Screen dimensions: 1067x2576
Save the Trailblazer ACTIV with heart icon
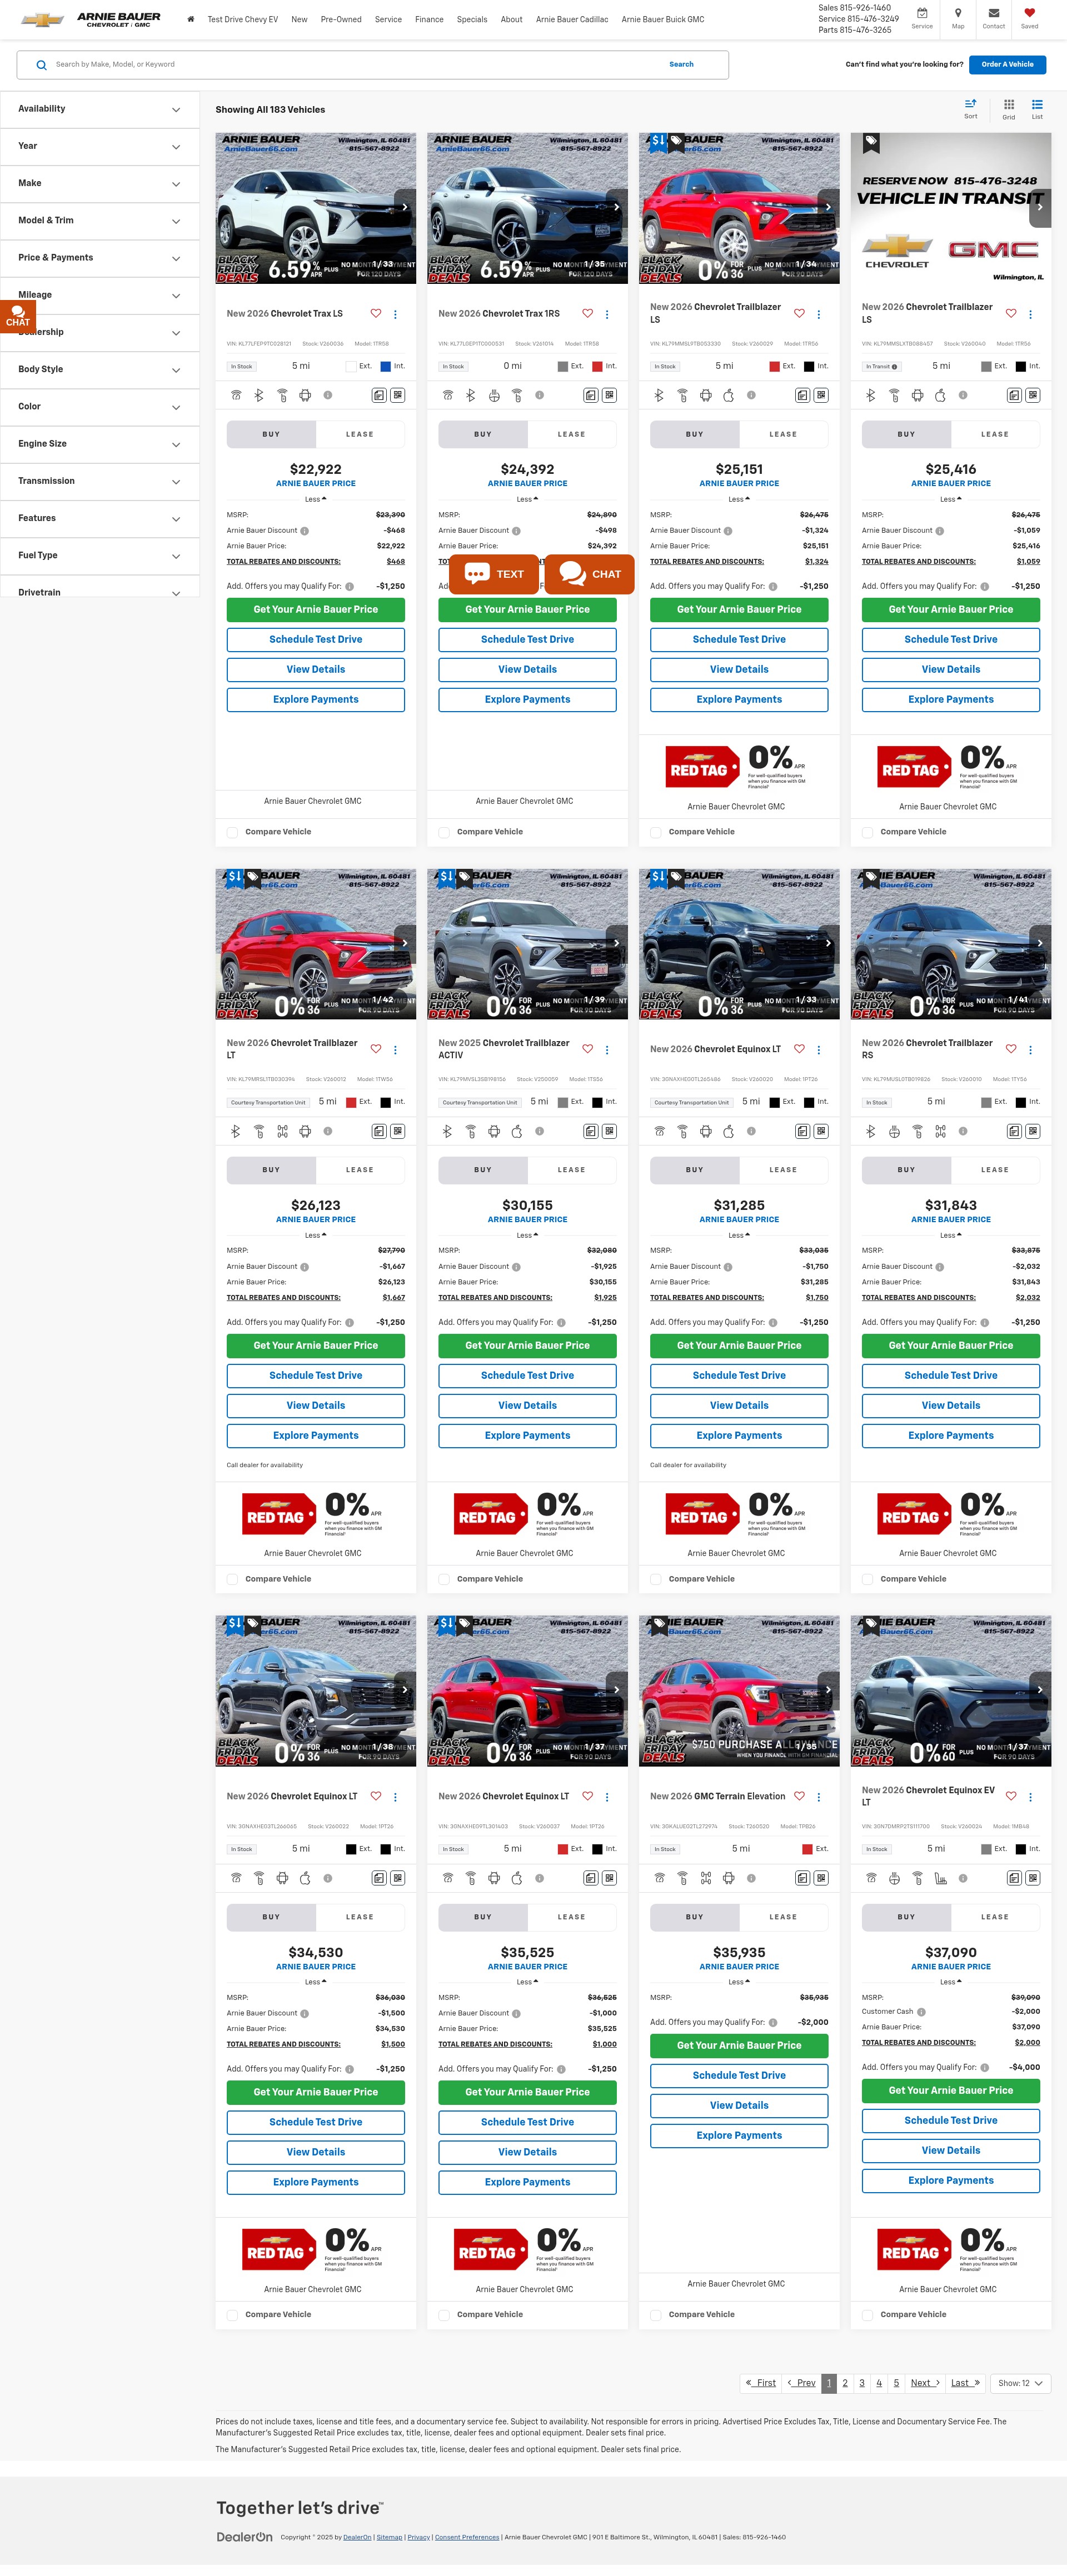[588, 1049]
